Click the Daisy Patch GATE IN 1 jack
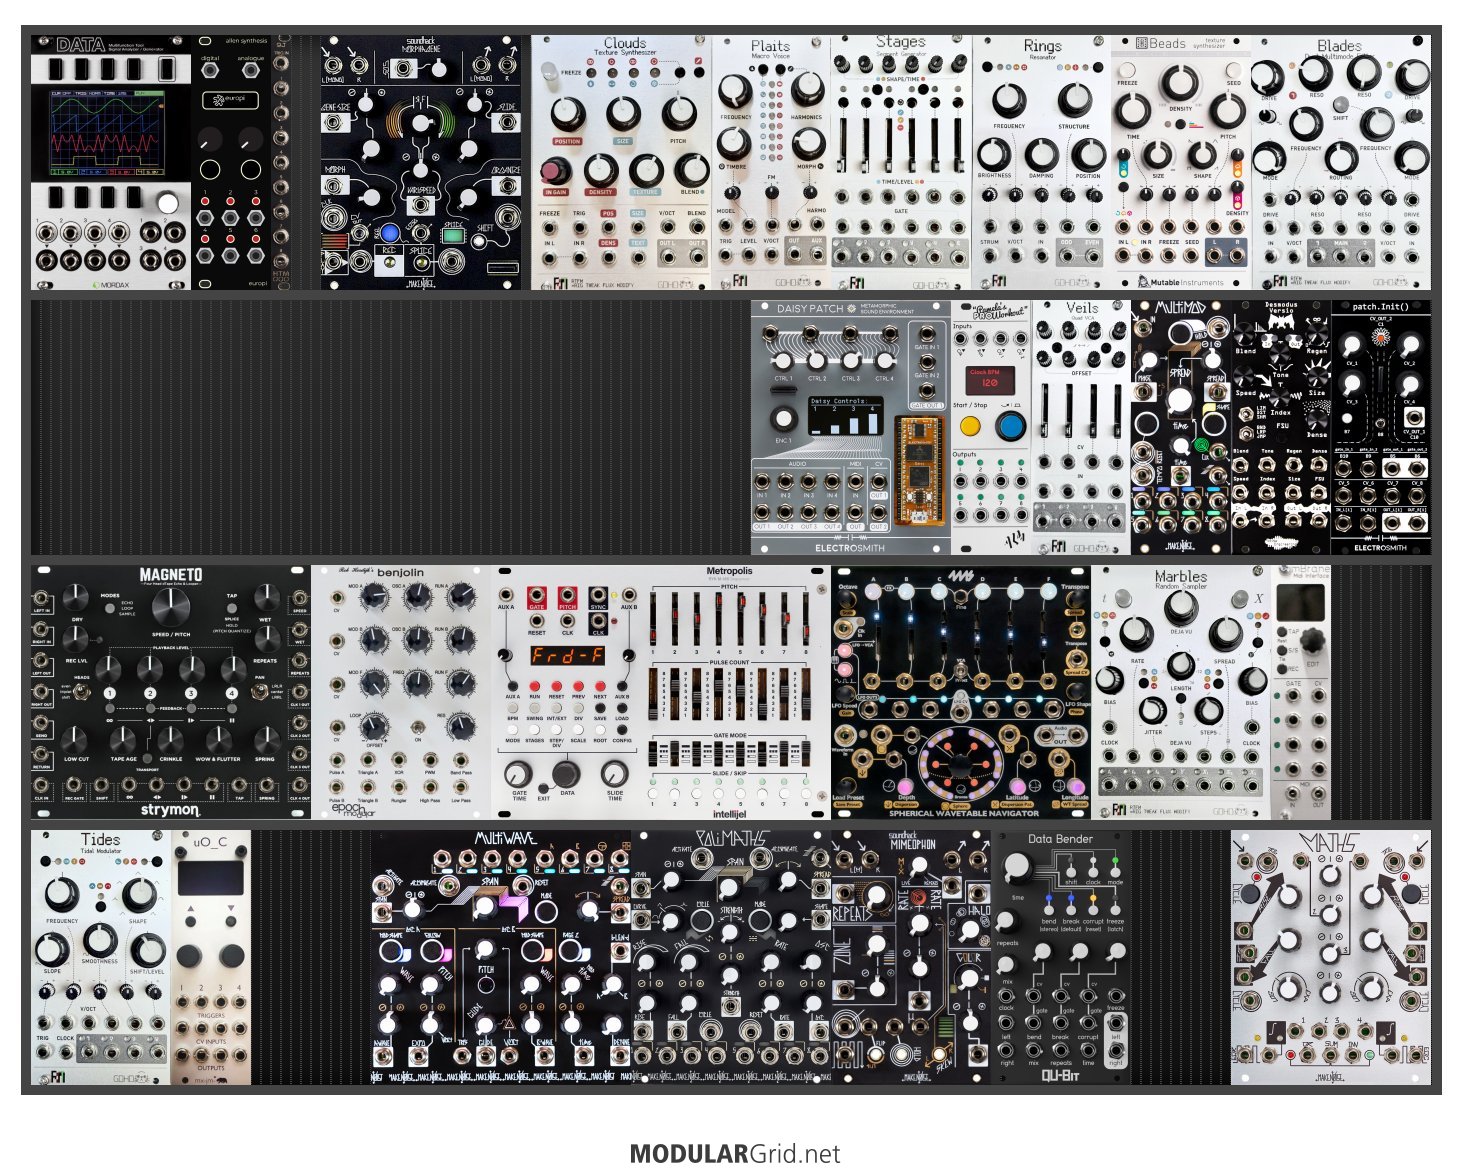Image resolution: width=1472 pixels, height=1175 pixels. click(928, 332)
